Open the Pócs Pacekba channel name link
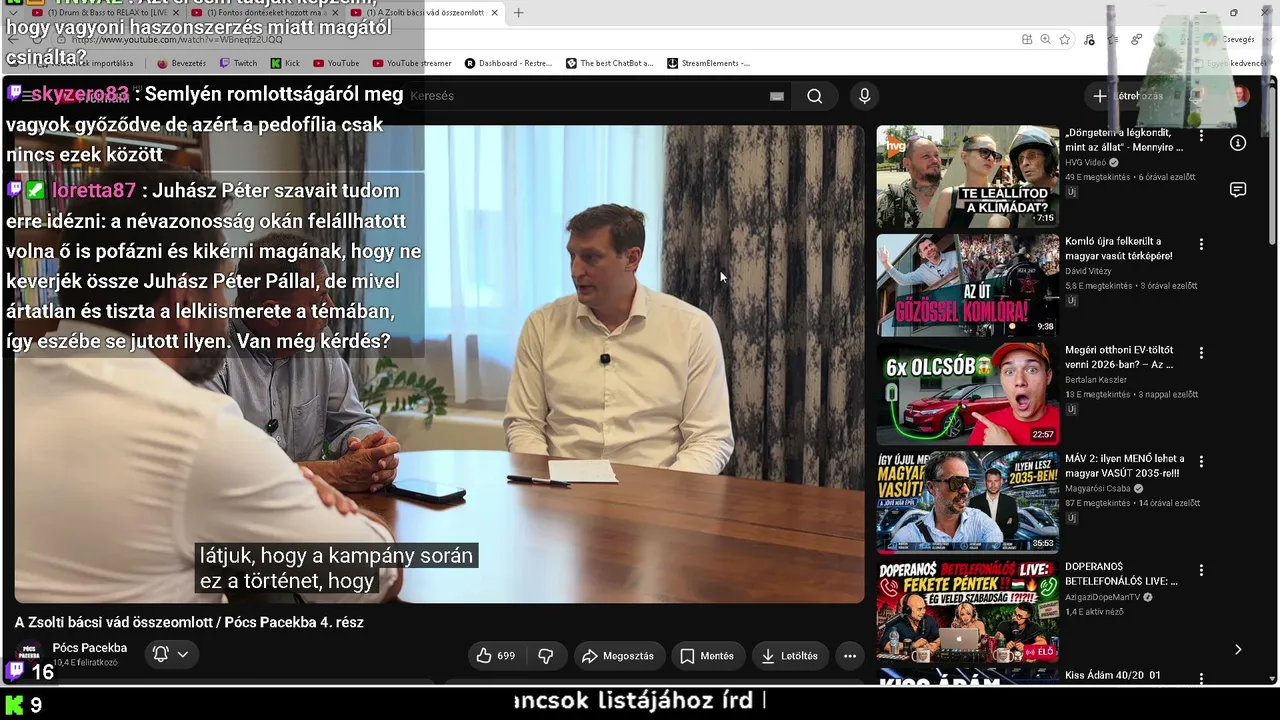The height and width of the screenshot is (720, 1280). 90,648
